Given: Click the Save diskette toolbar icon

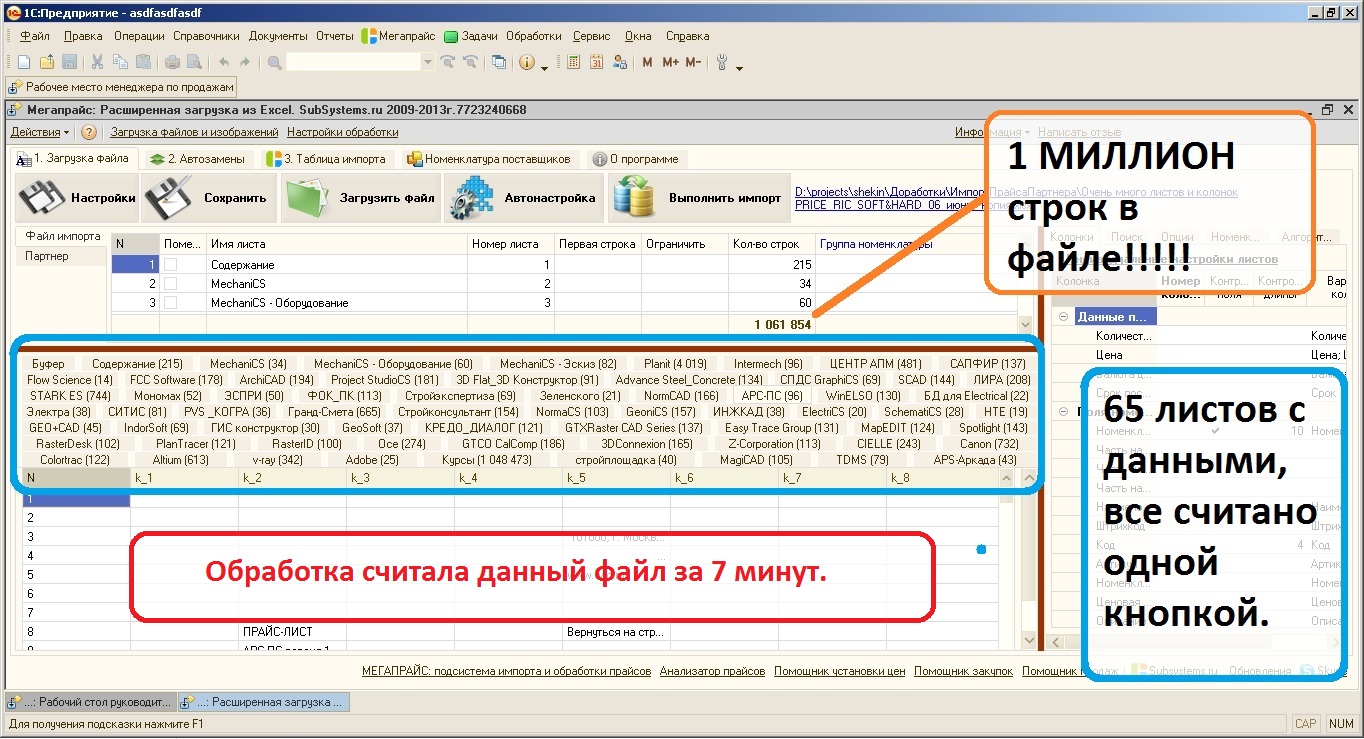Looking at the screenshot, I should pyautogui.click(x=70, y=62).
